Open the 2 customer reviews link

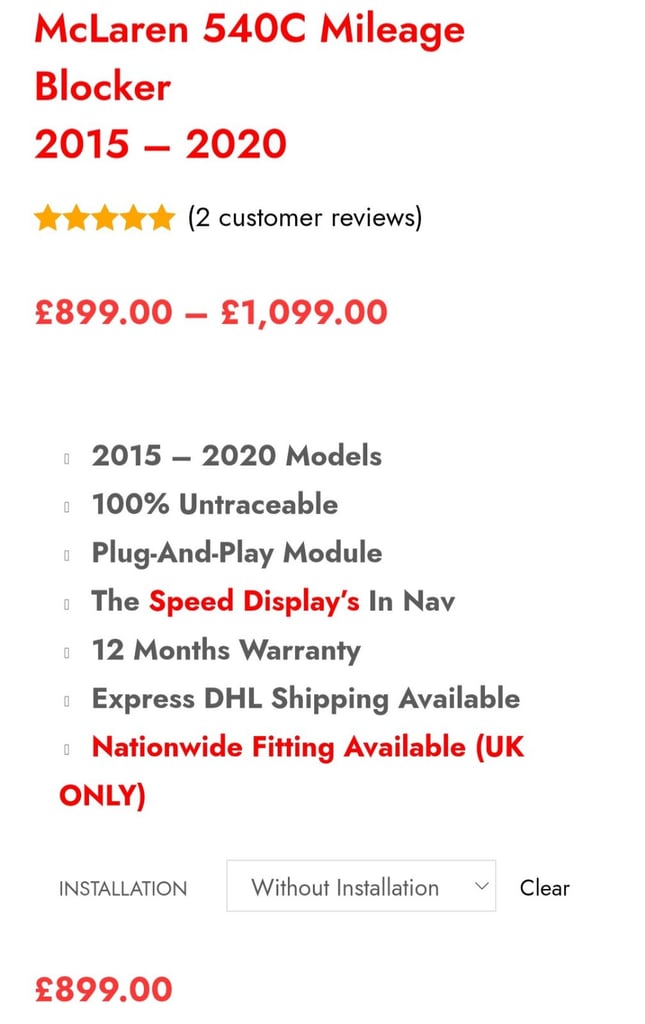click(x=305, y=217)
